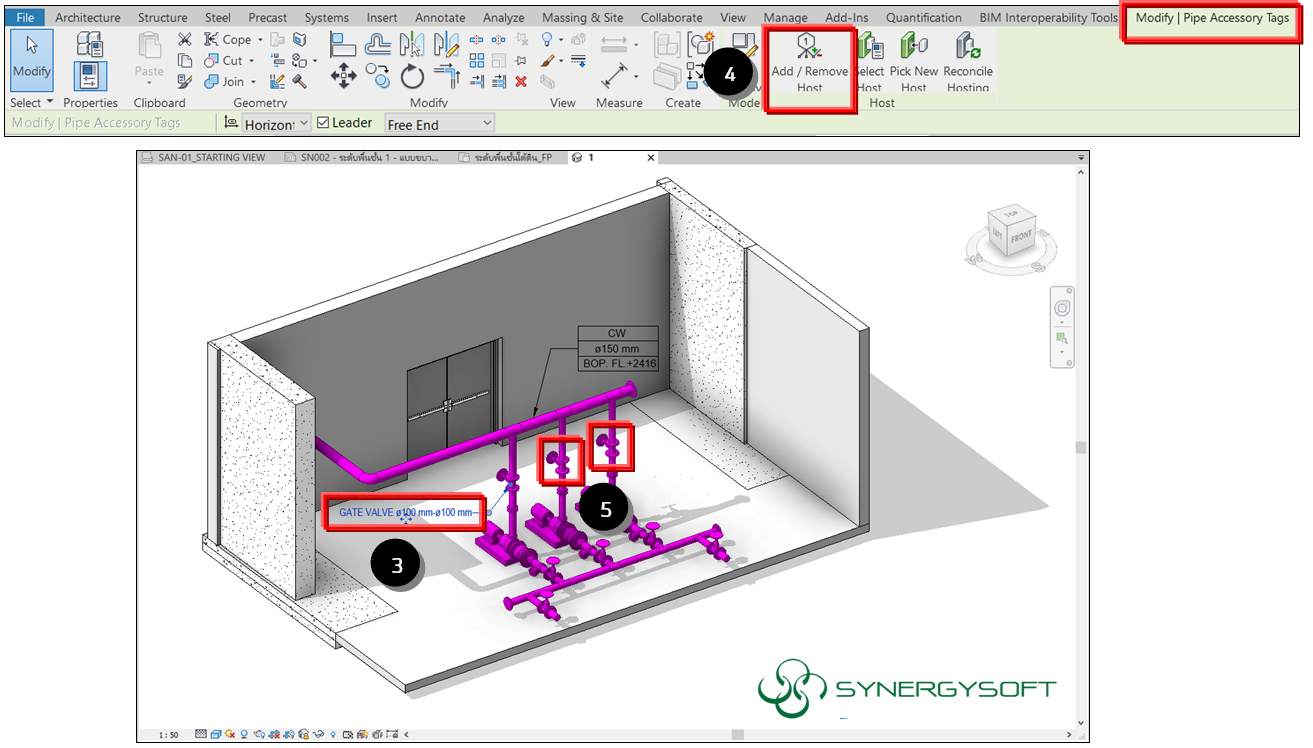
Task: Uncheck the Leader checkbox
Action: (x=323, y=123)
